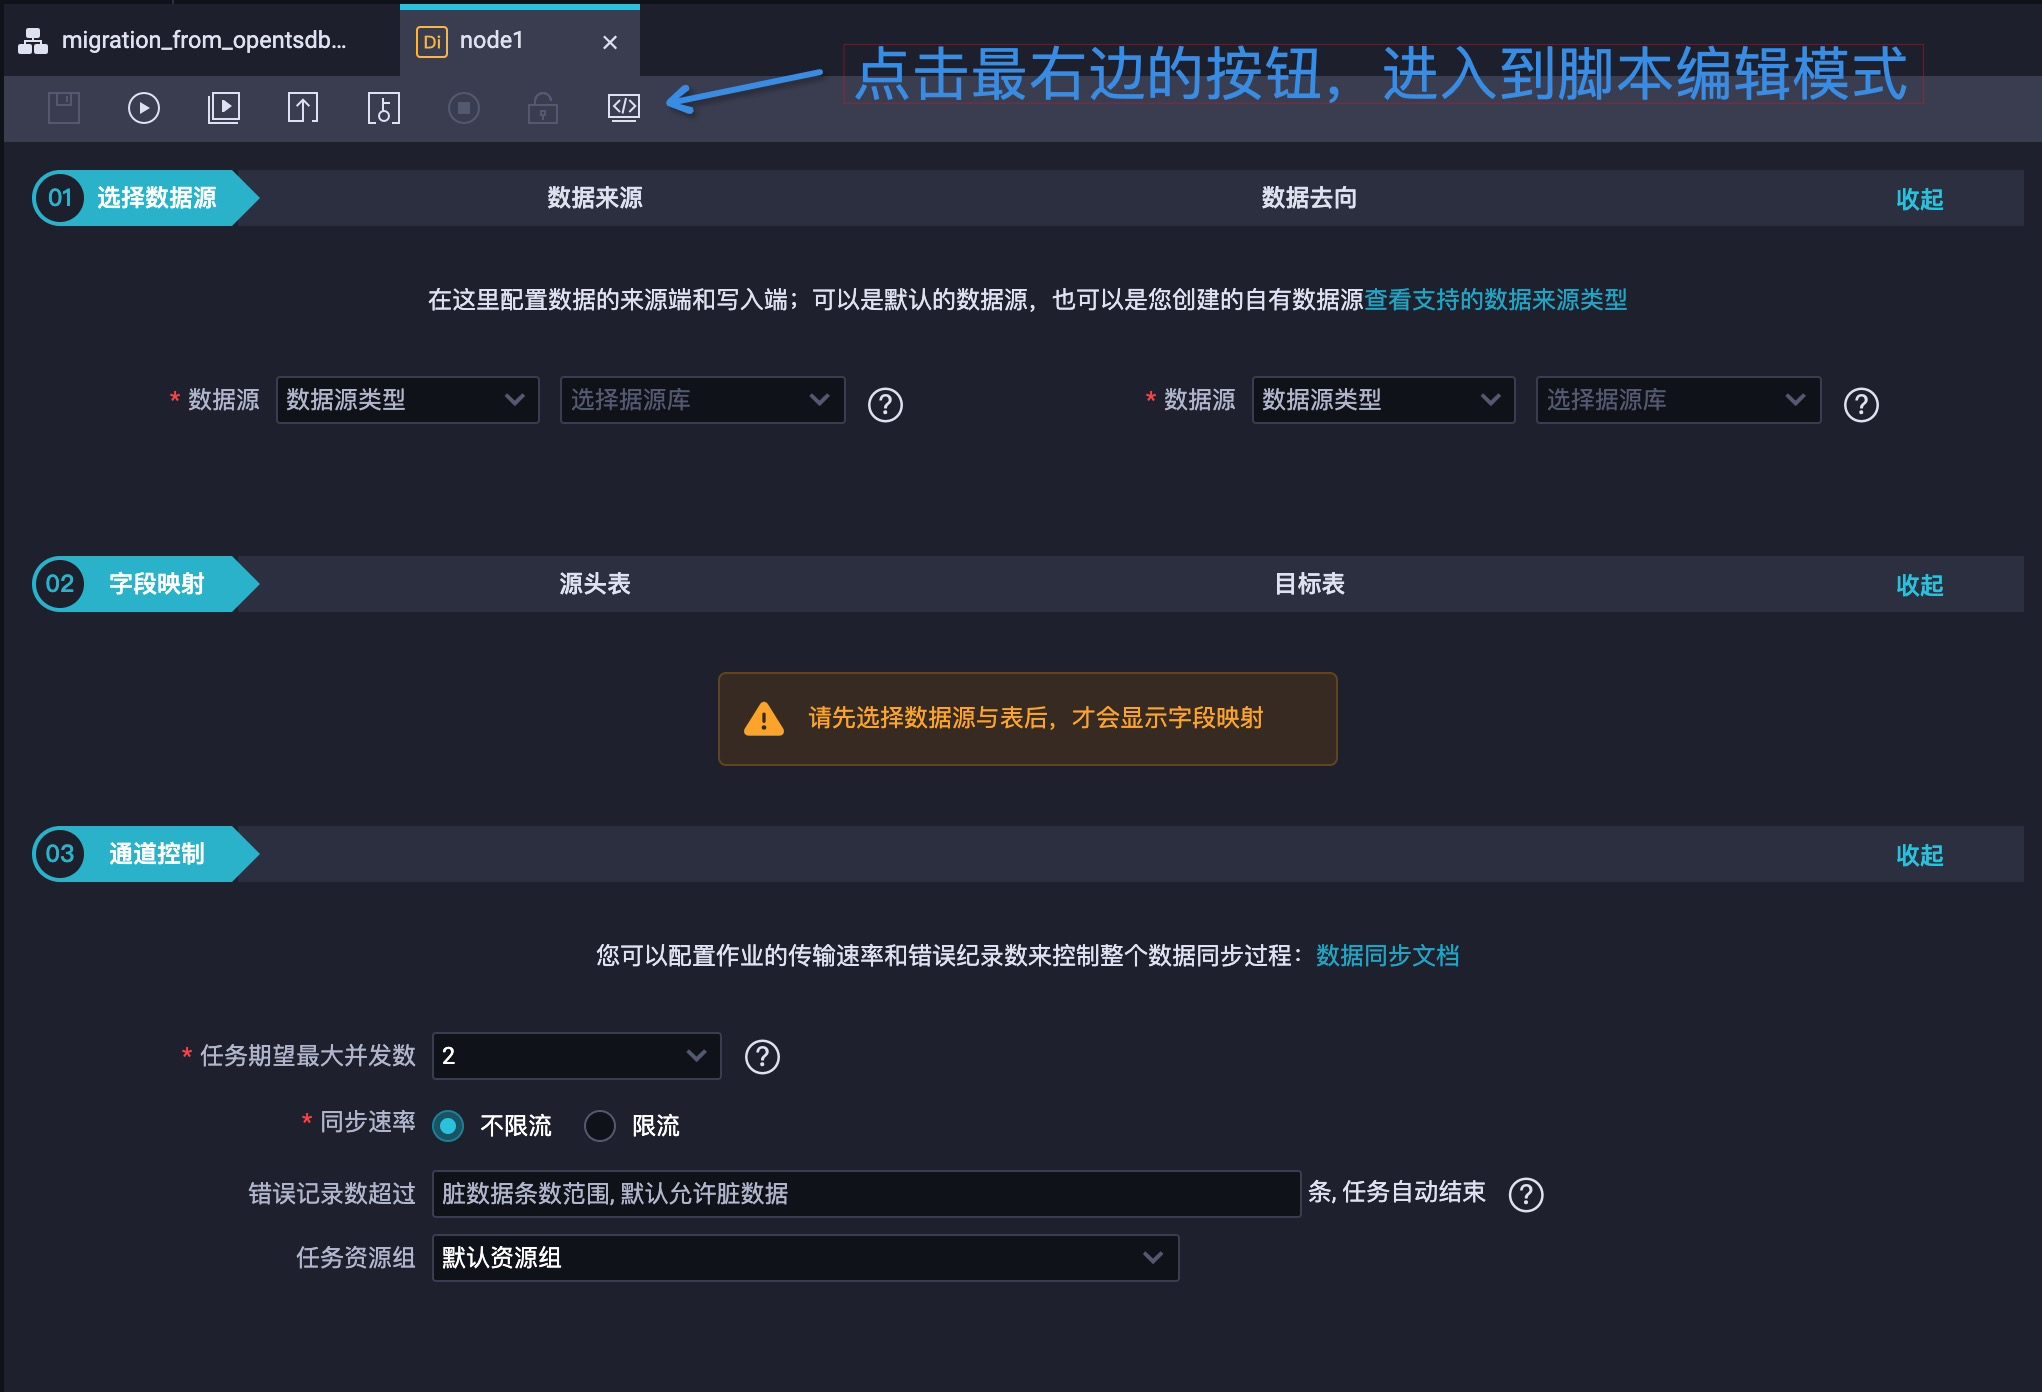Open 任务资源组 dropdown showing 默认资源组
Screen dimensions: 2042x1392
pos(806,1258)
